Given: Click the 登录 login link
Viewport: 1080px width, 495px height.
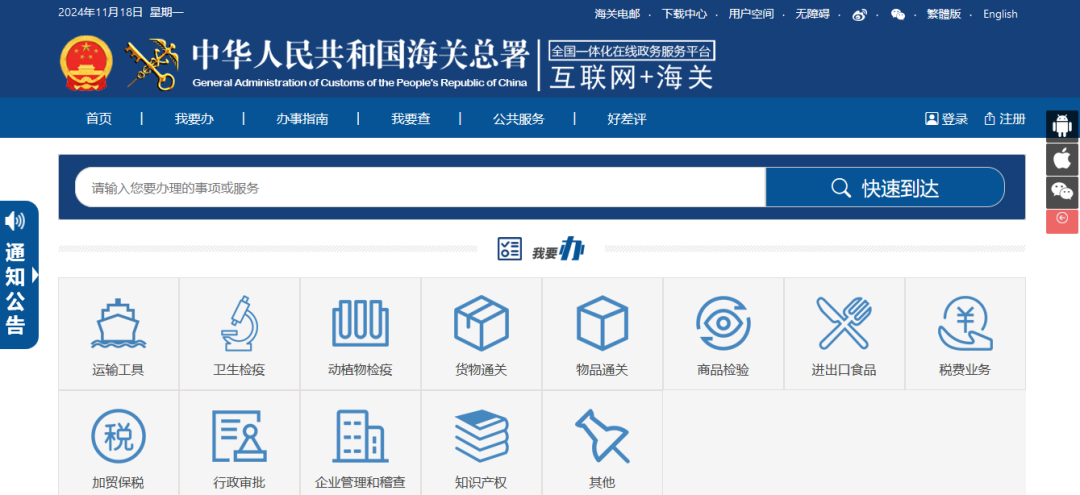Looking at the screenshot, I should click(946, 118).
